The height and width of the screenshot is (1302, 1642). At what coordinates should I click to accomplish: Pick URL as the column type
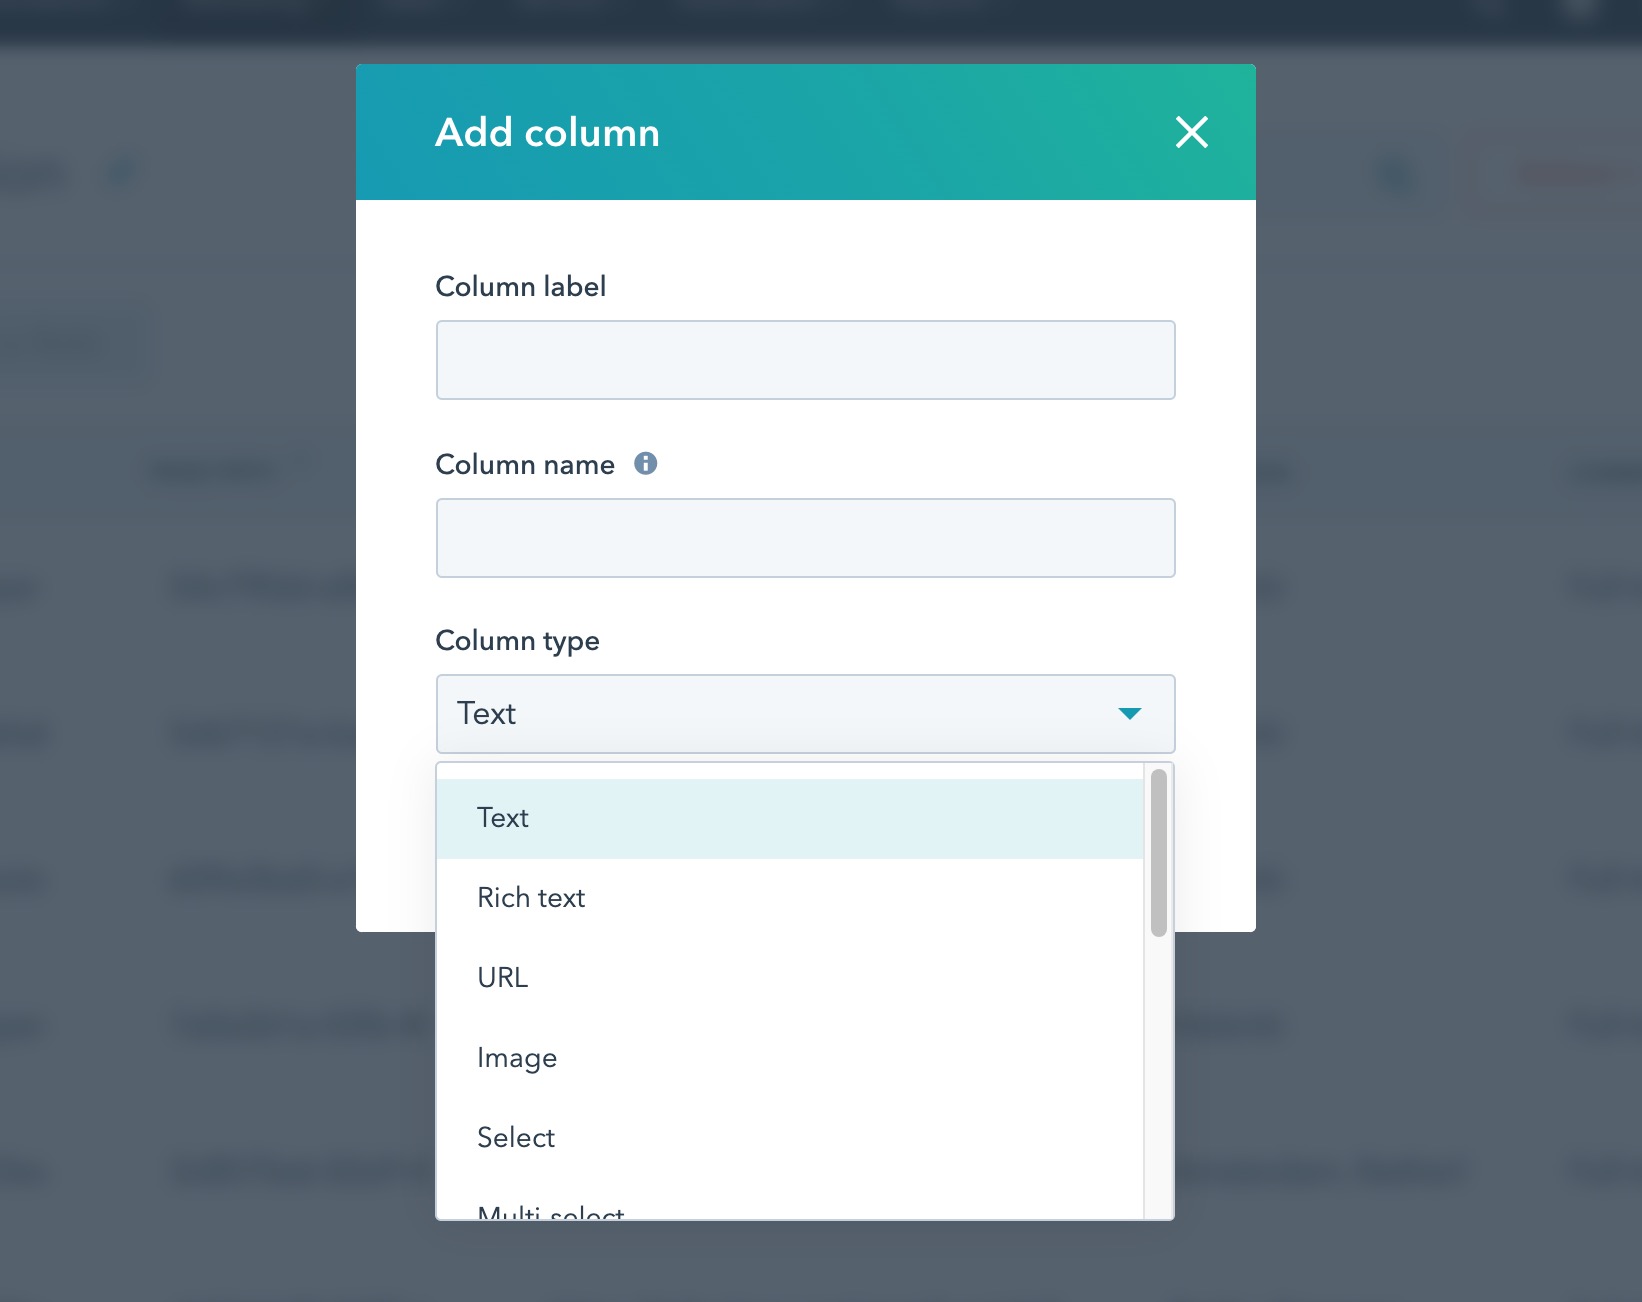click(x=502, y=978)
